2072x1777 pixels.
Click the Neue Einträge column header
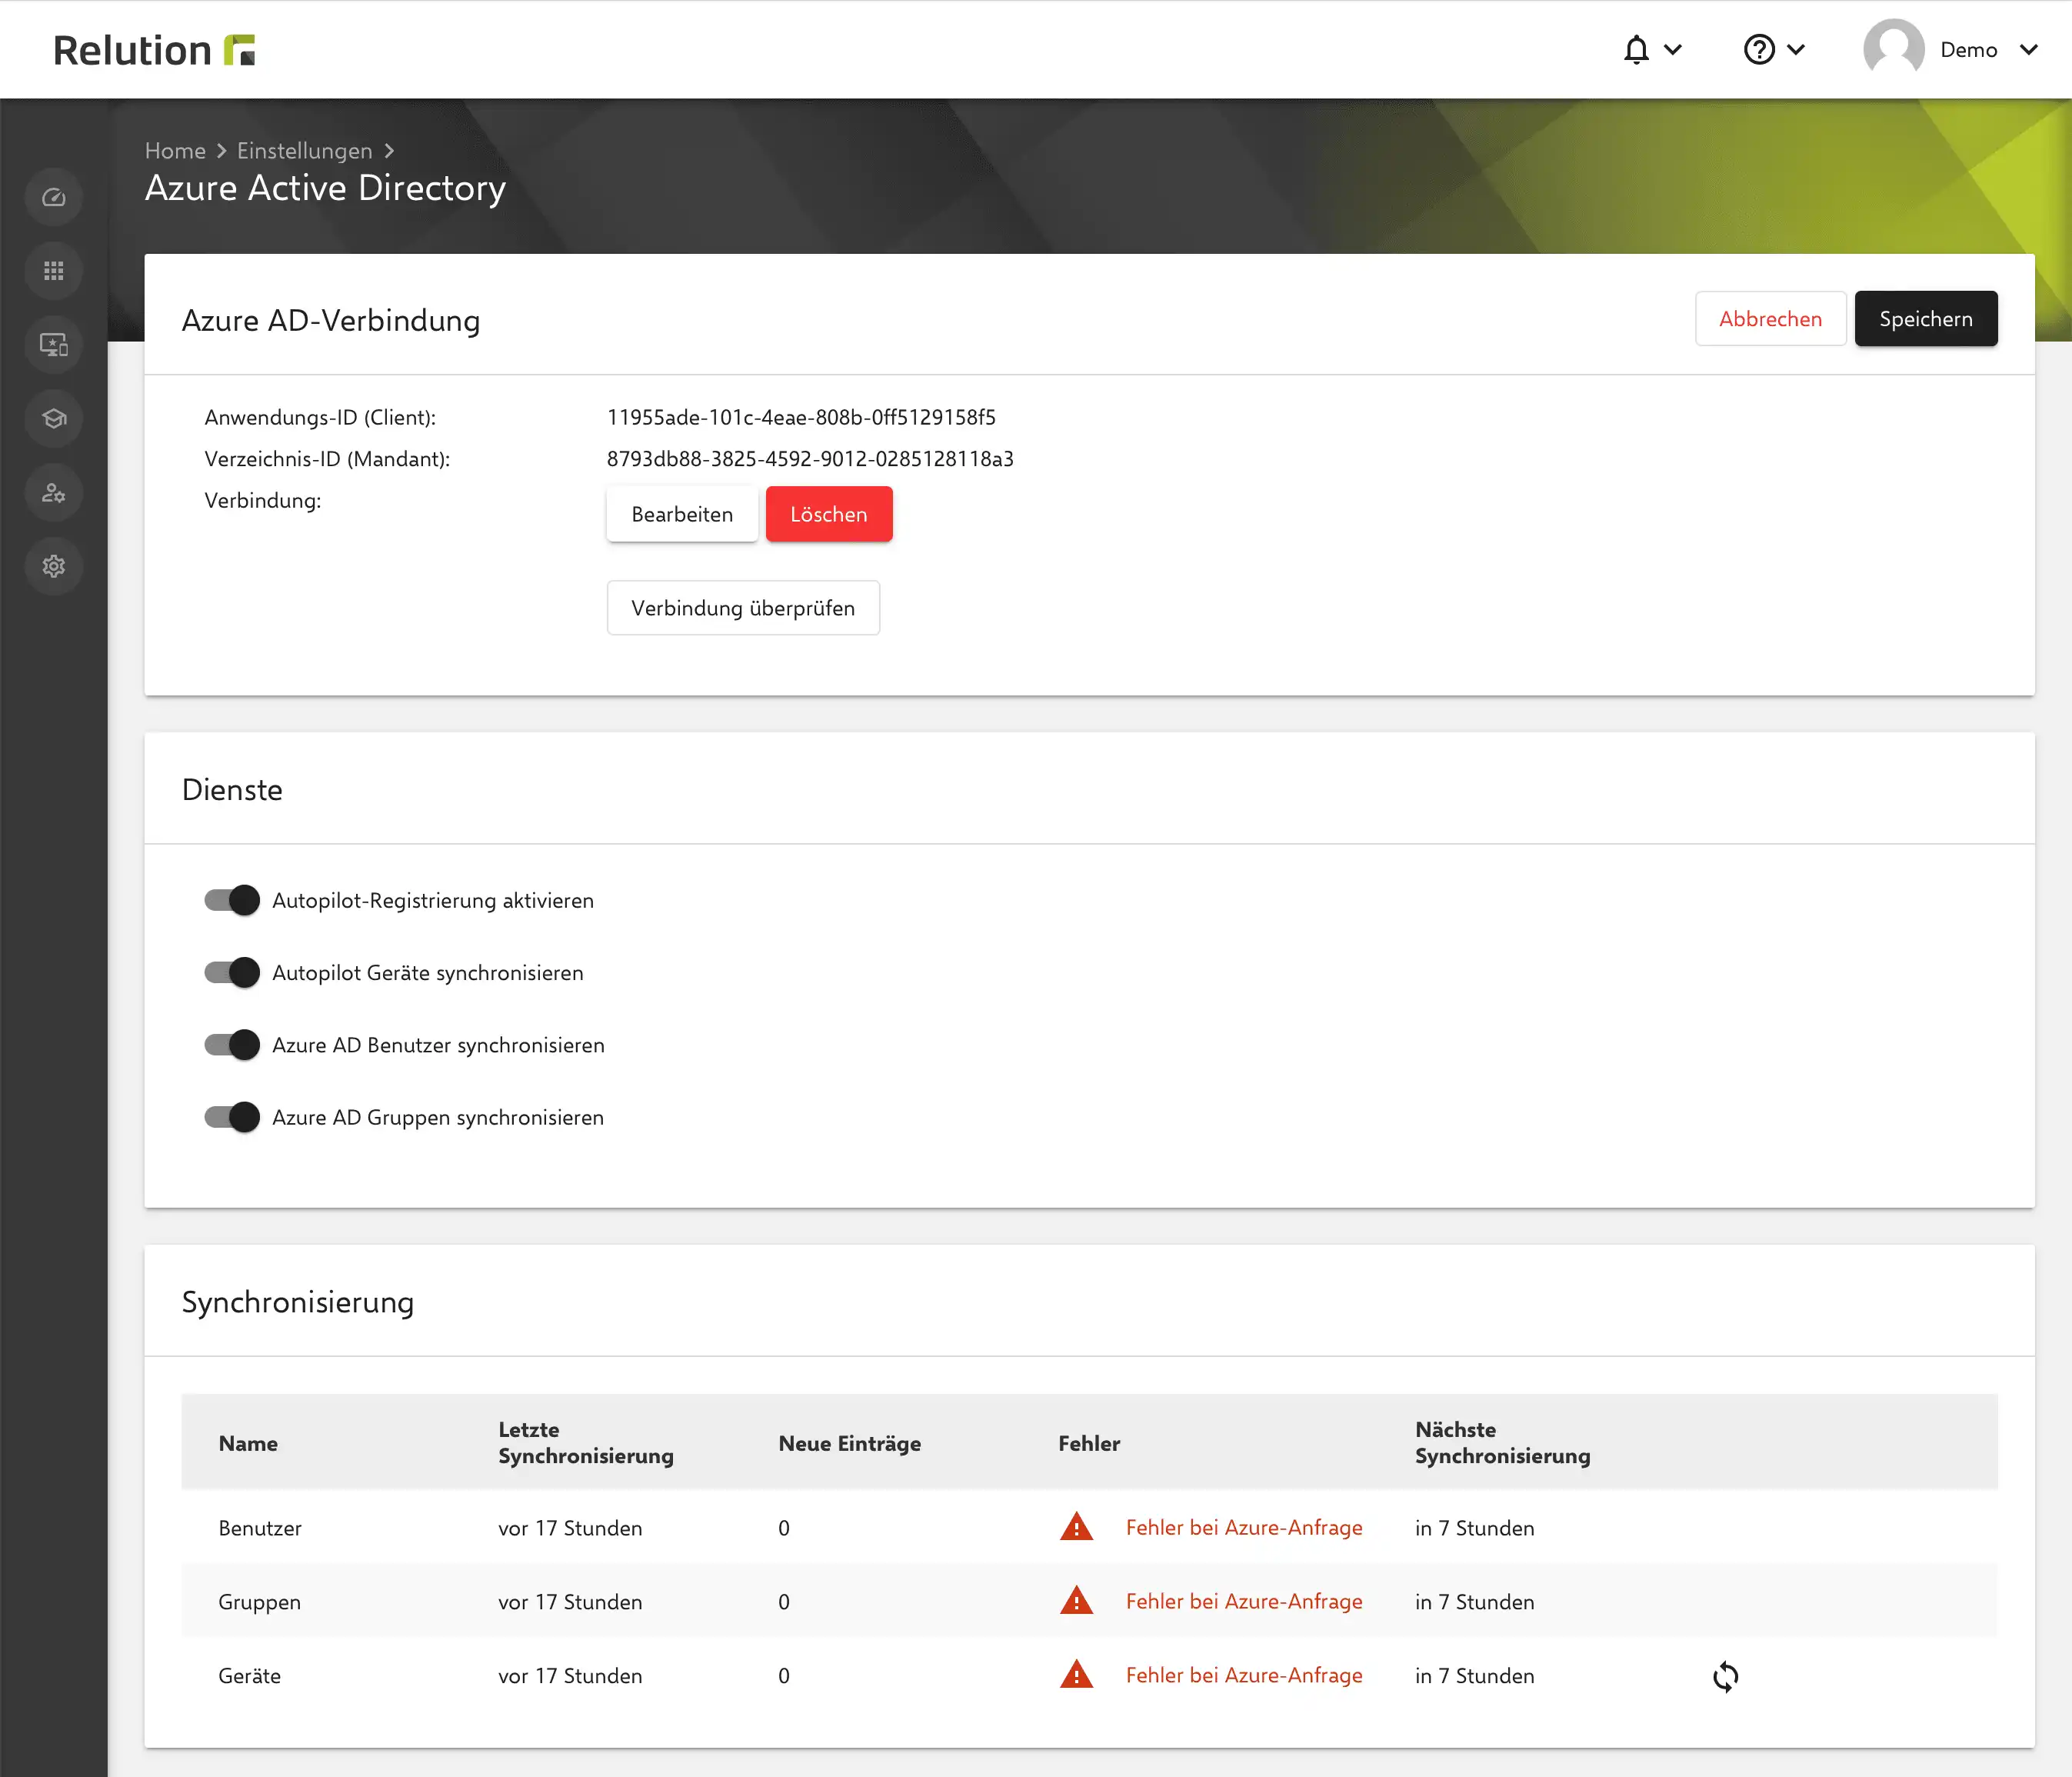coord(850,1443)
